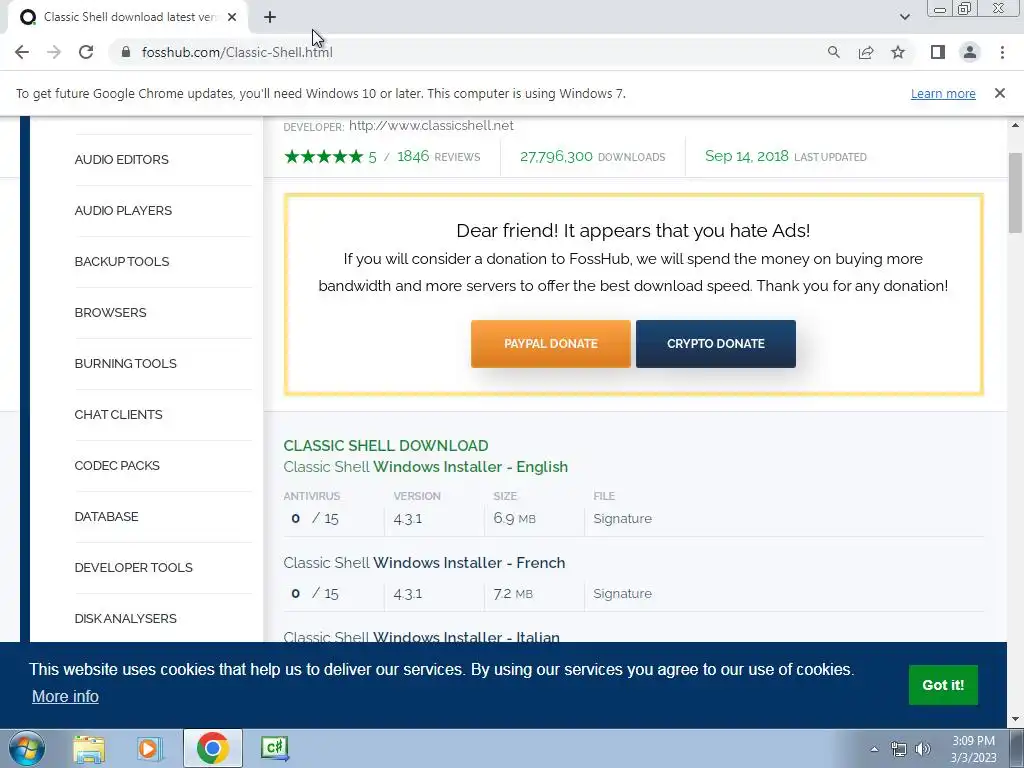Open the Audio Players category
1024x768 pixels.
[x=123, y=210]
